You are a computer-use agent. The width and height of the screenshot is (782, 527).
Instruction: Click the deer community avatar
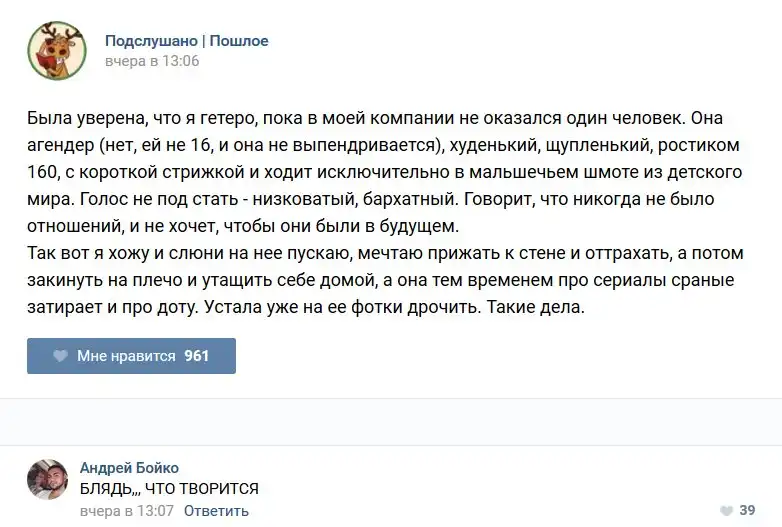[x=56, y=50]
